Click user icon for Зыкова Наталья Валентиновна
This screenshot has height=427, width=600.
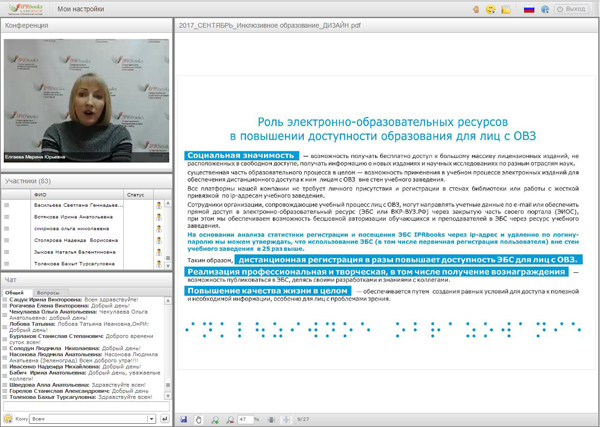pyautogui.click(x=159, y=252)
